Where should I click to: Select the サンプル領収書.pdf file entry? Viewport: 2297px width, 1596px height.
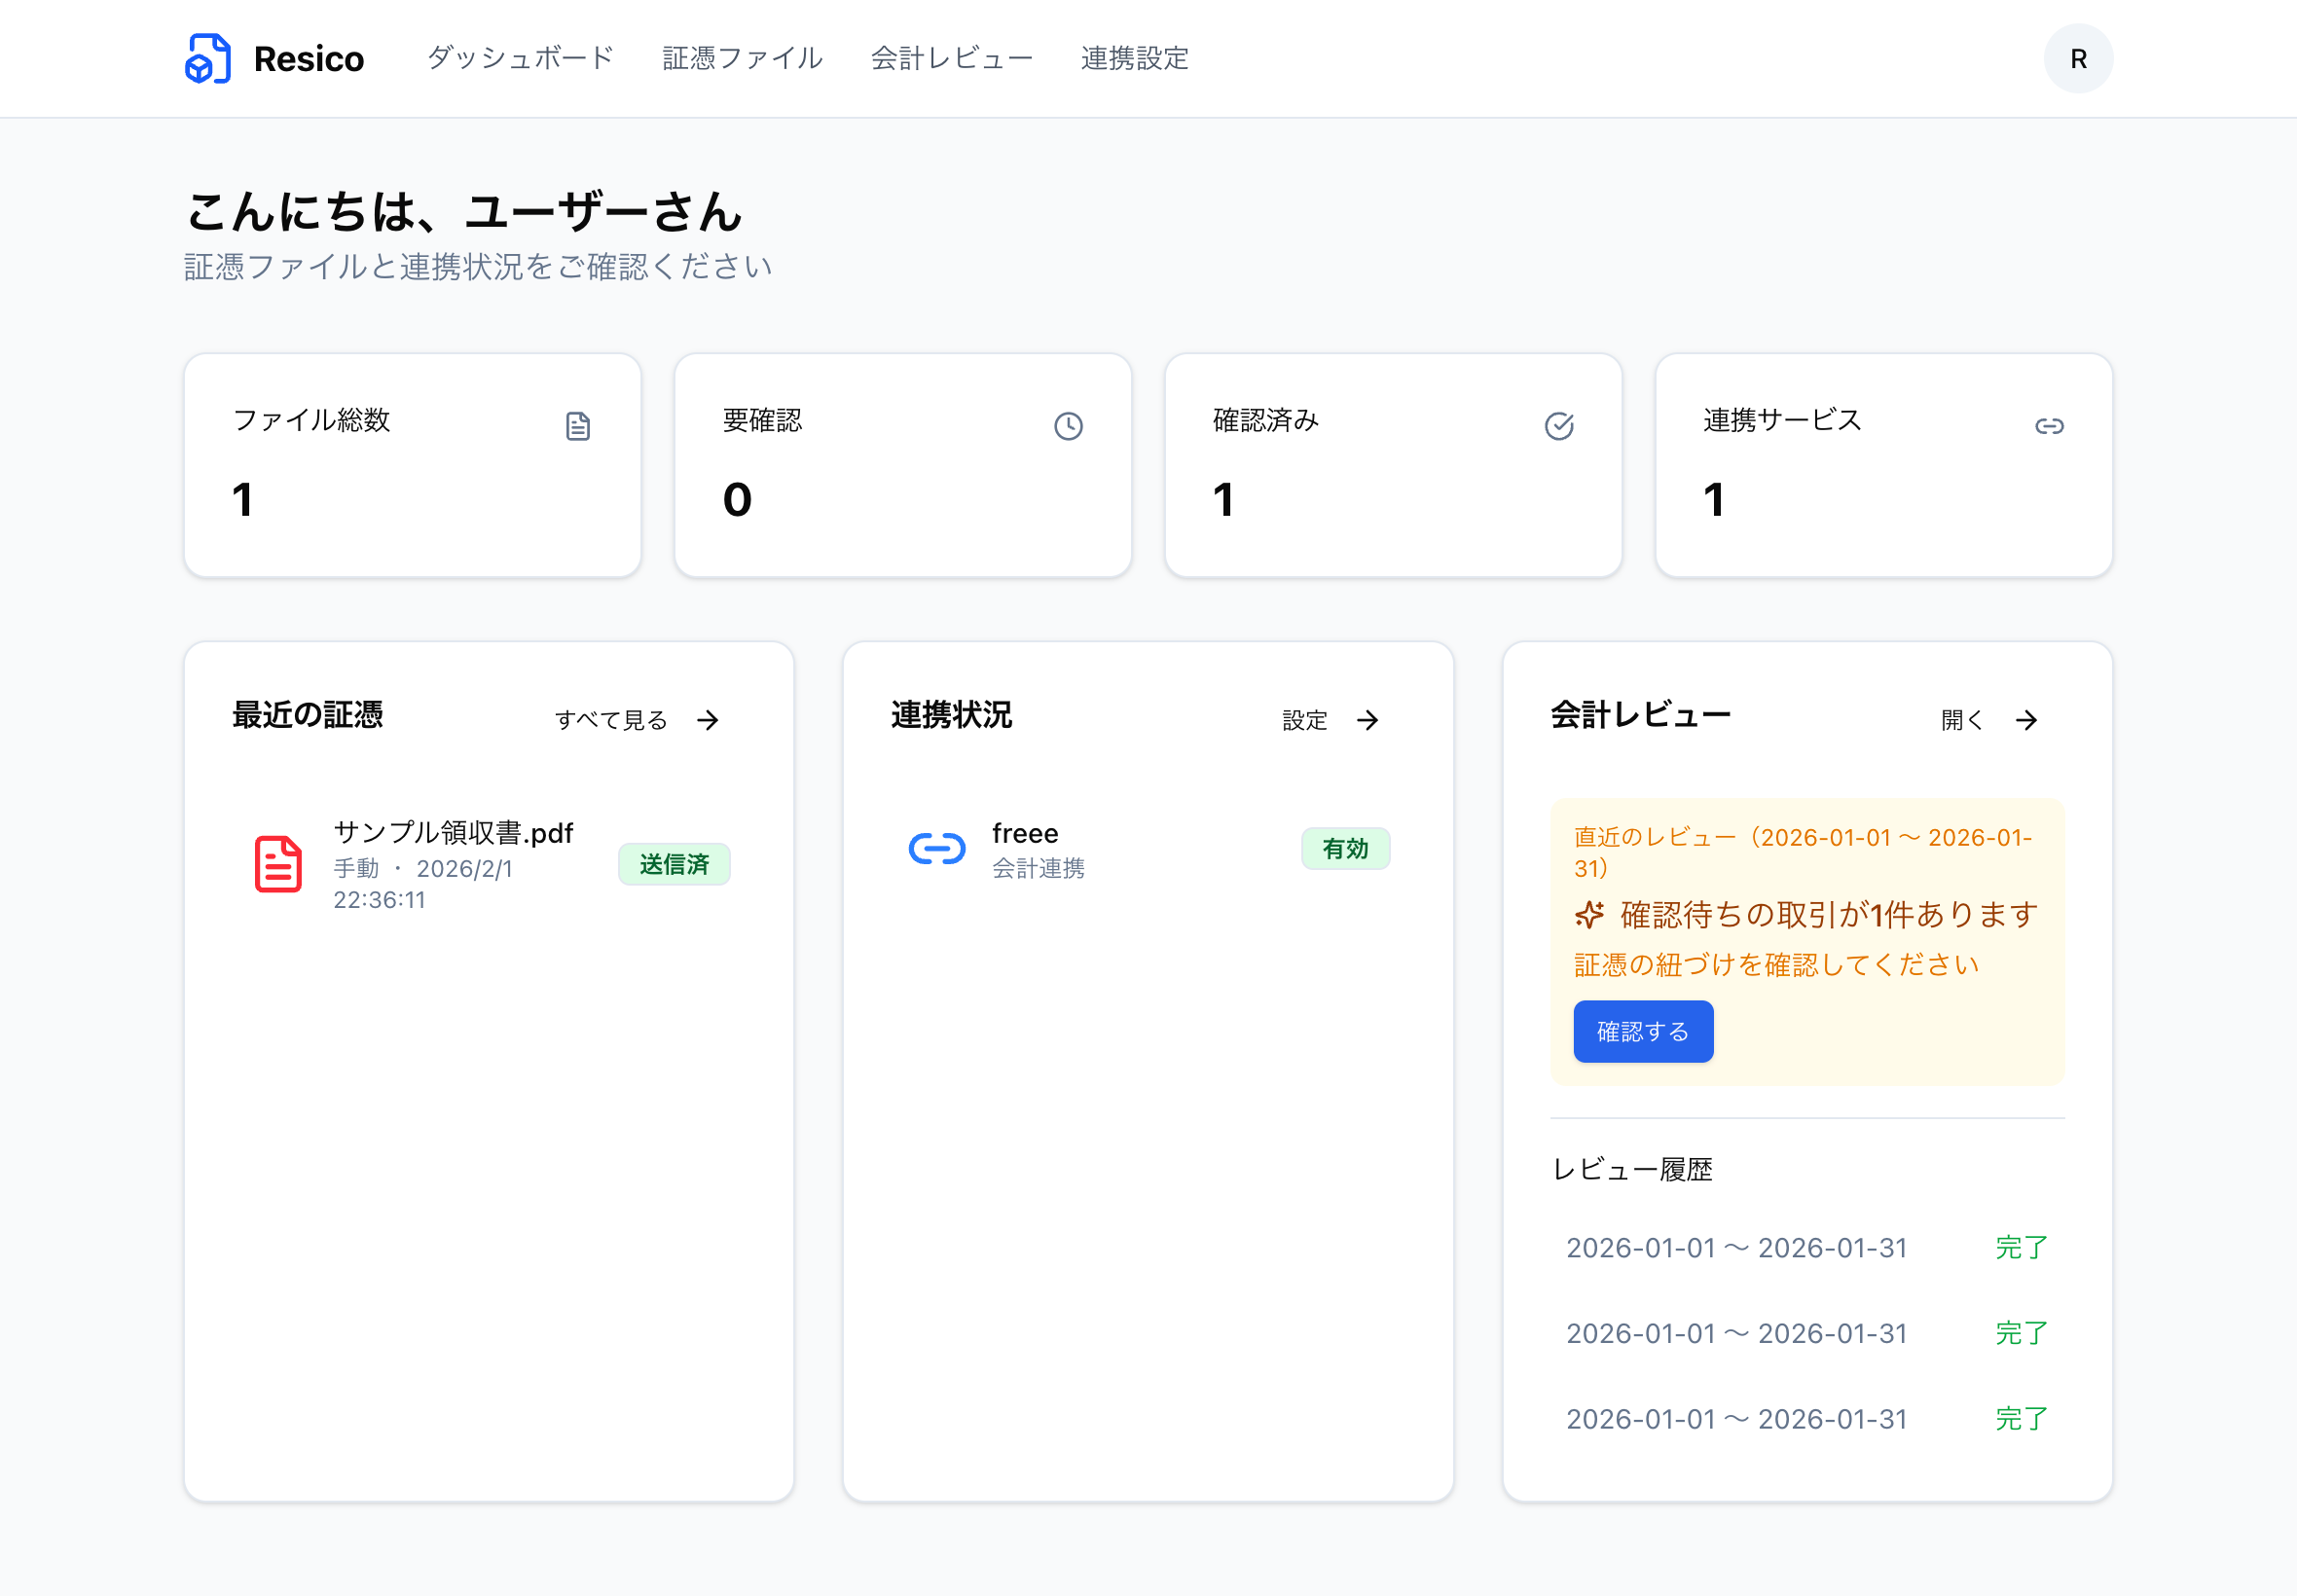(x=453, y=833)
